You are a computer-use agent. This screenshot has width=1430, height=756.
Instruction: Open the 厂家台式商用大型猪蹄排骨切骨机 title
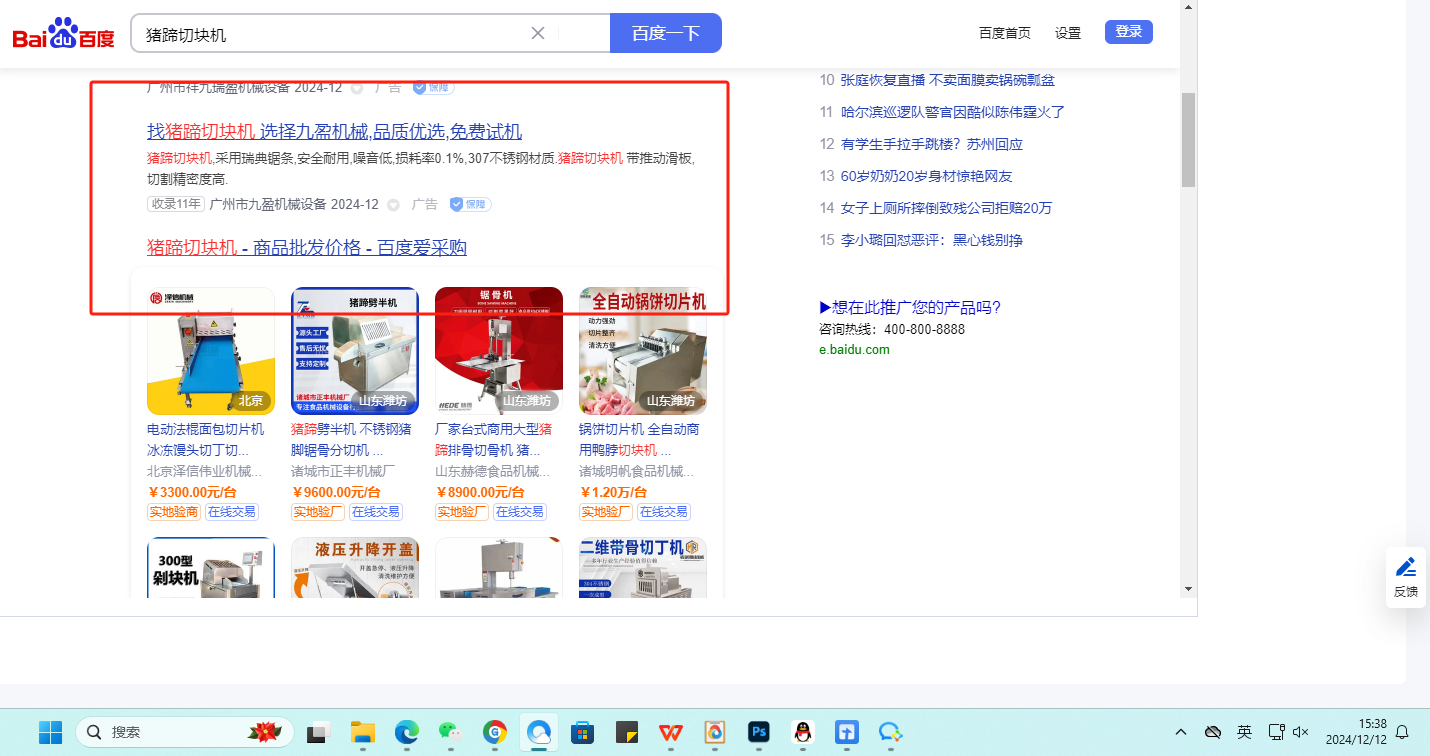494,440
